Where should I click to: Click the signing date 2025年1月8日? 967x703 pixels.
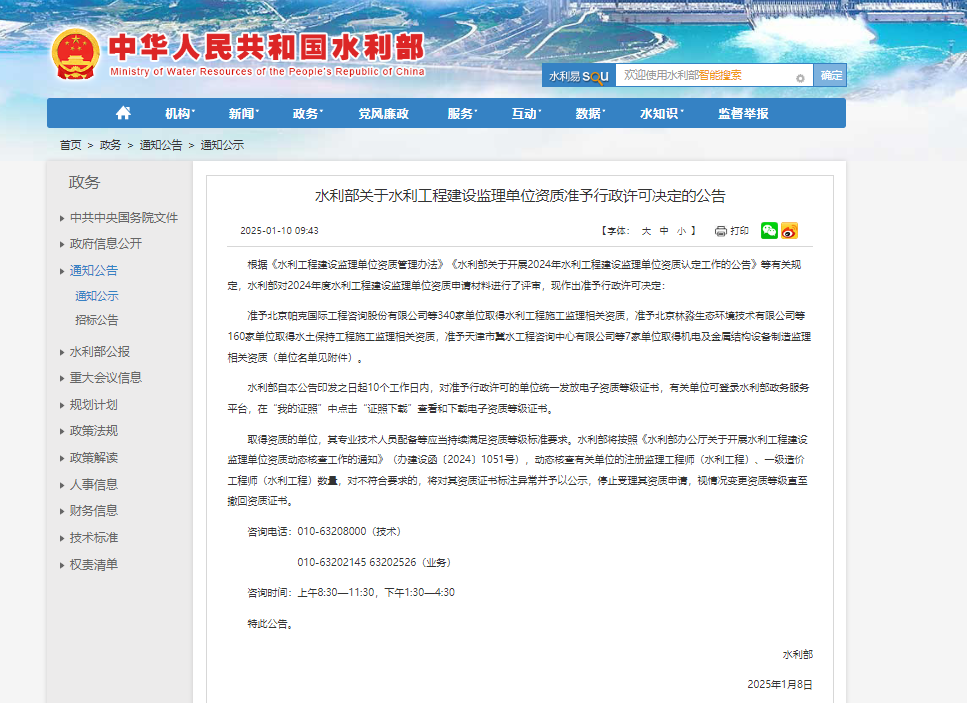click(780, 684)
